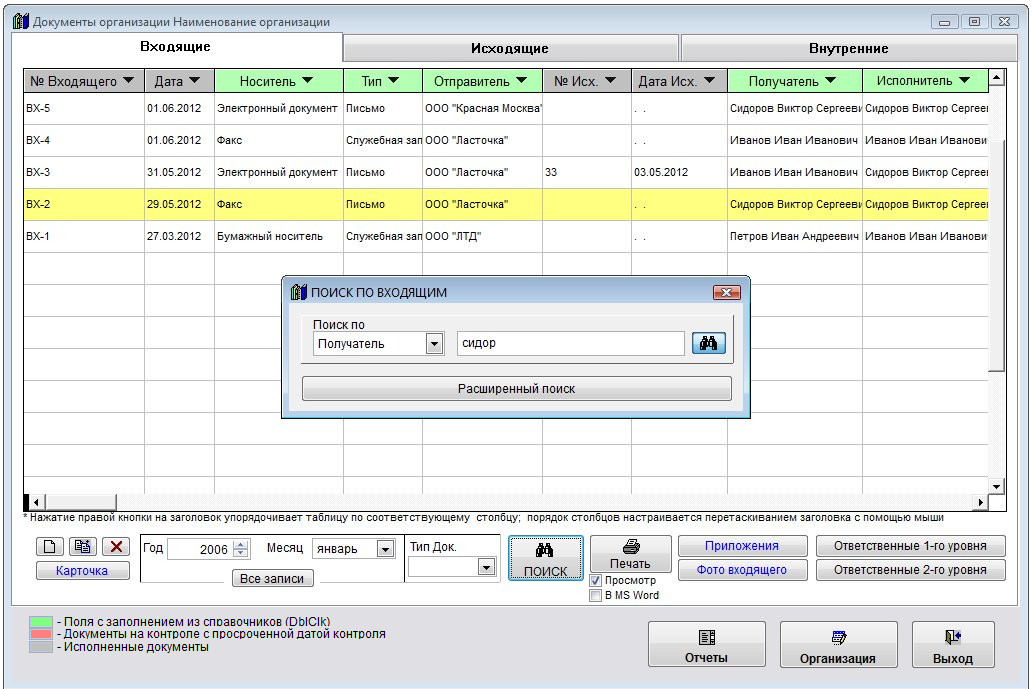
Task: Expand the Месяц month dropdown
Action: tap(385, 549)
